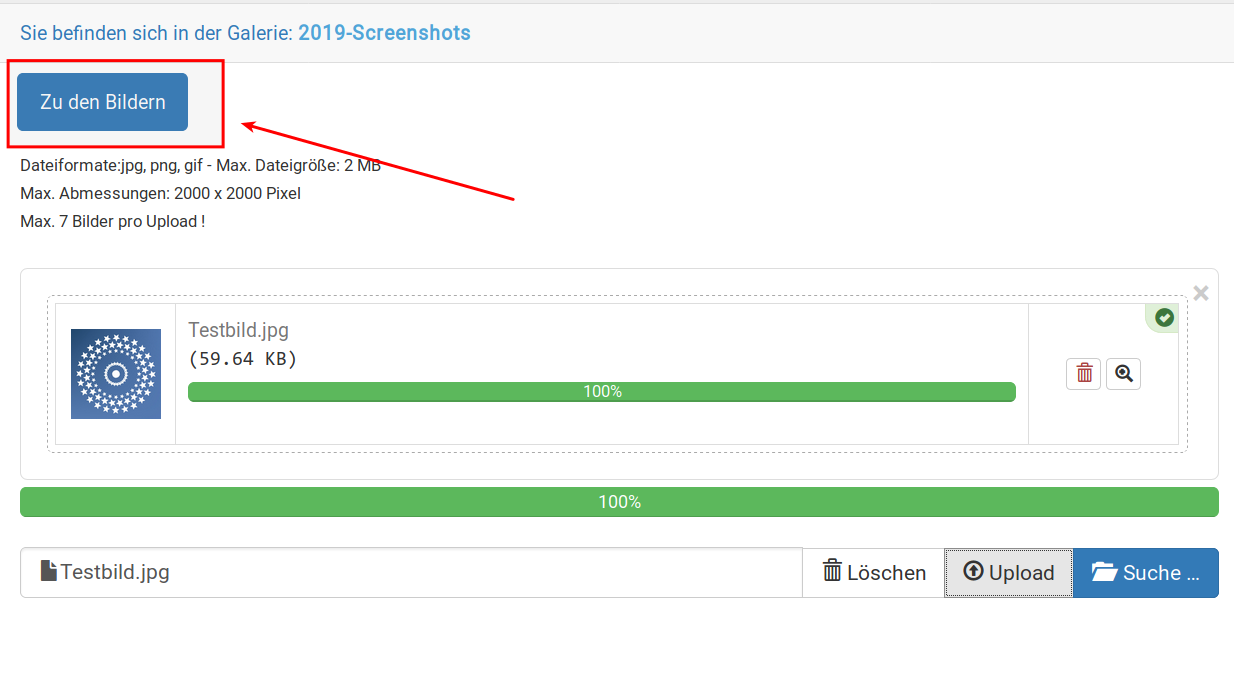
Task: Click the file icon beside the Testbild.jpg caption
Action: (x=48, y=571)
